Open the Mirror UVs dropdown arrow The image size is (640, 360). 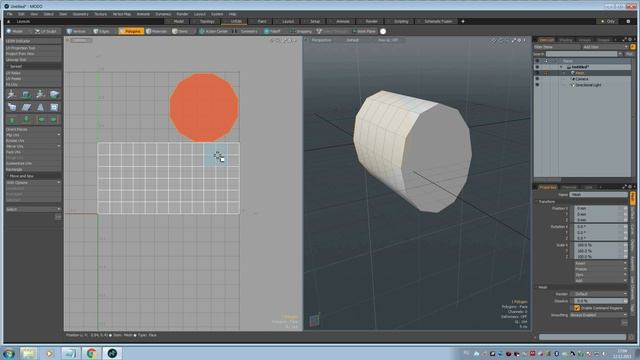click(x=59, y=146)
